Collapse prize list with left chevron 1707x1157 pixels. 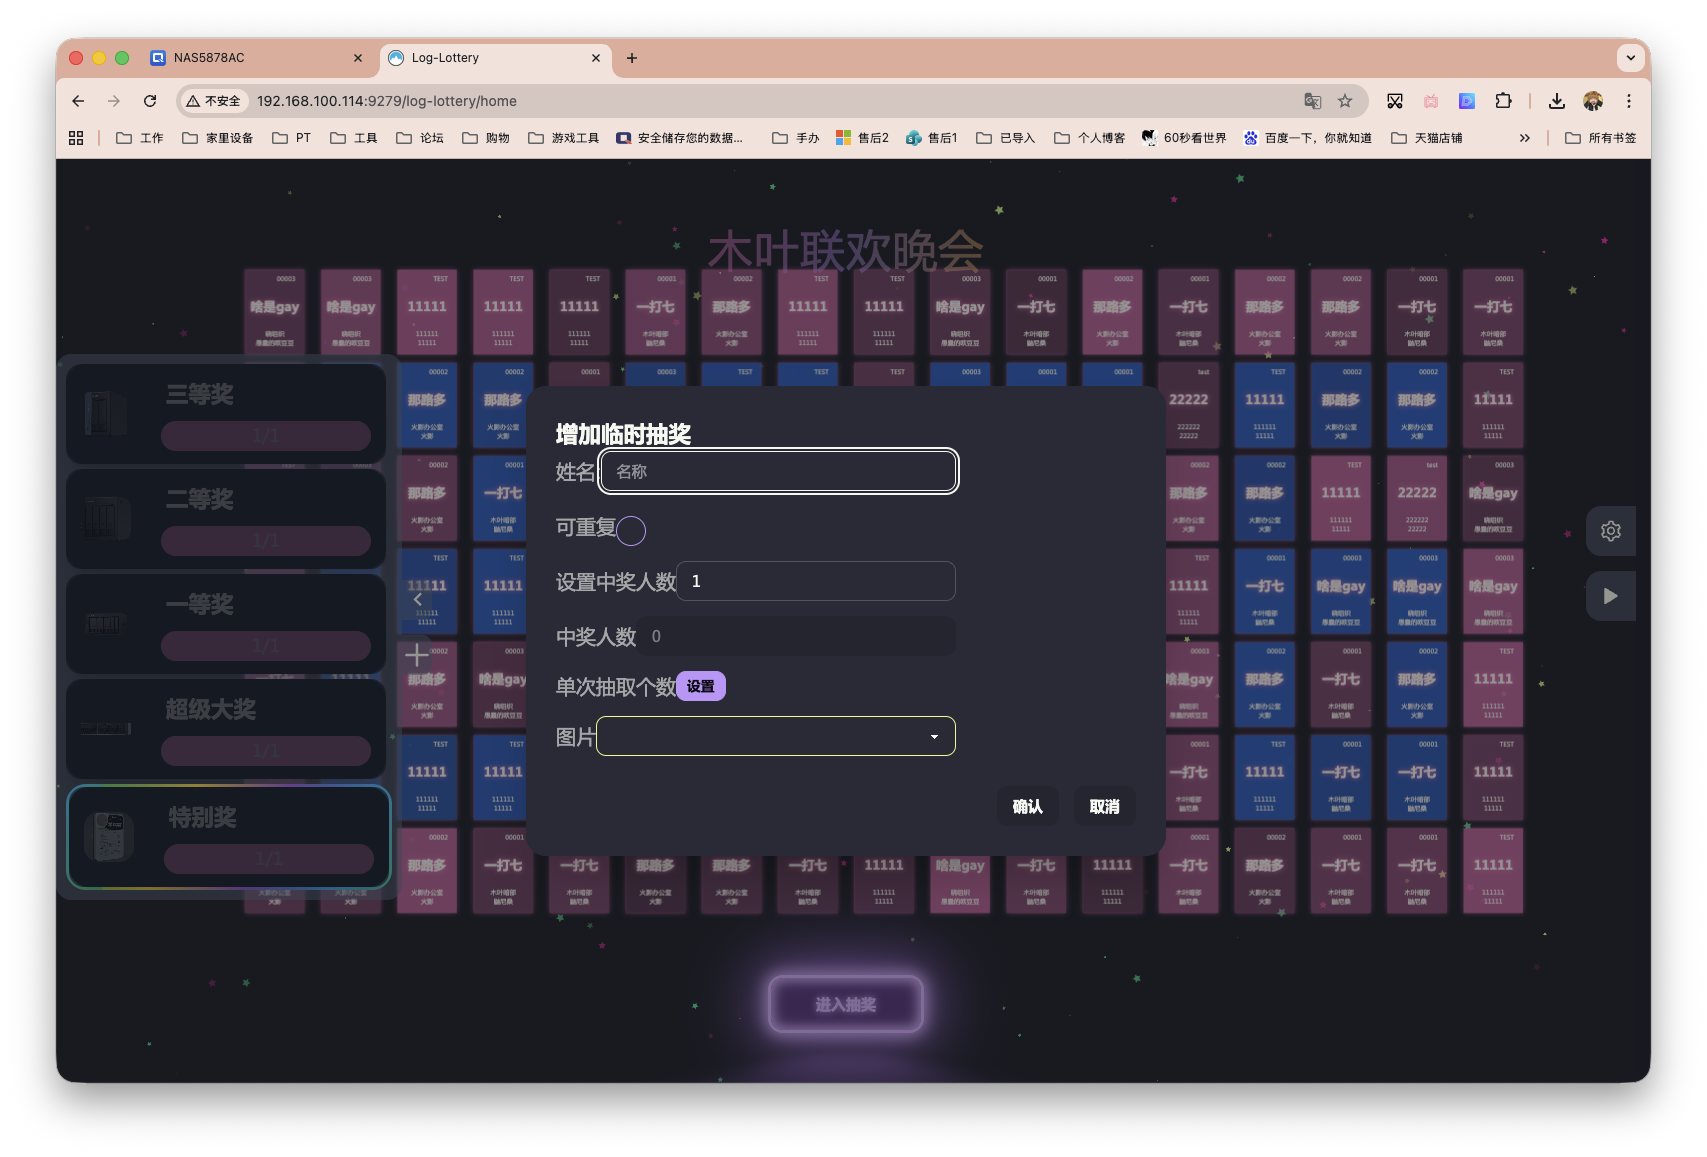418,599
